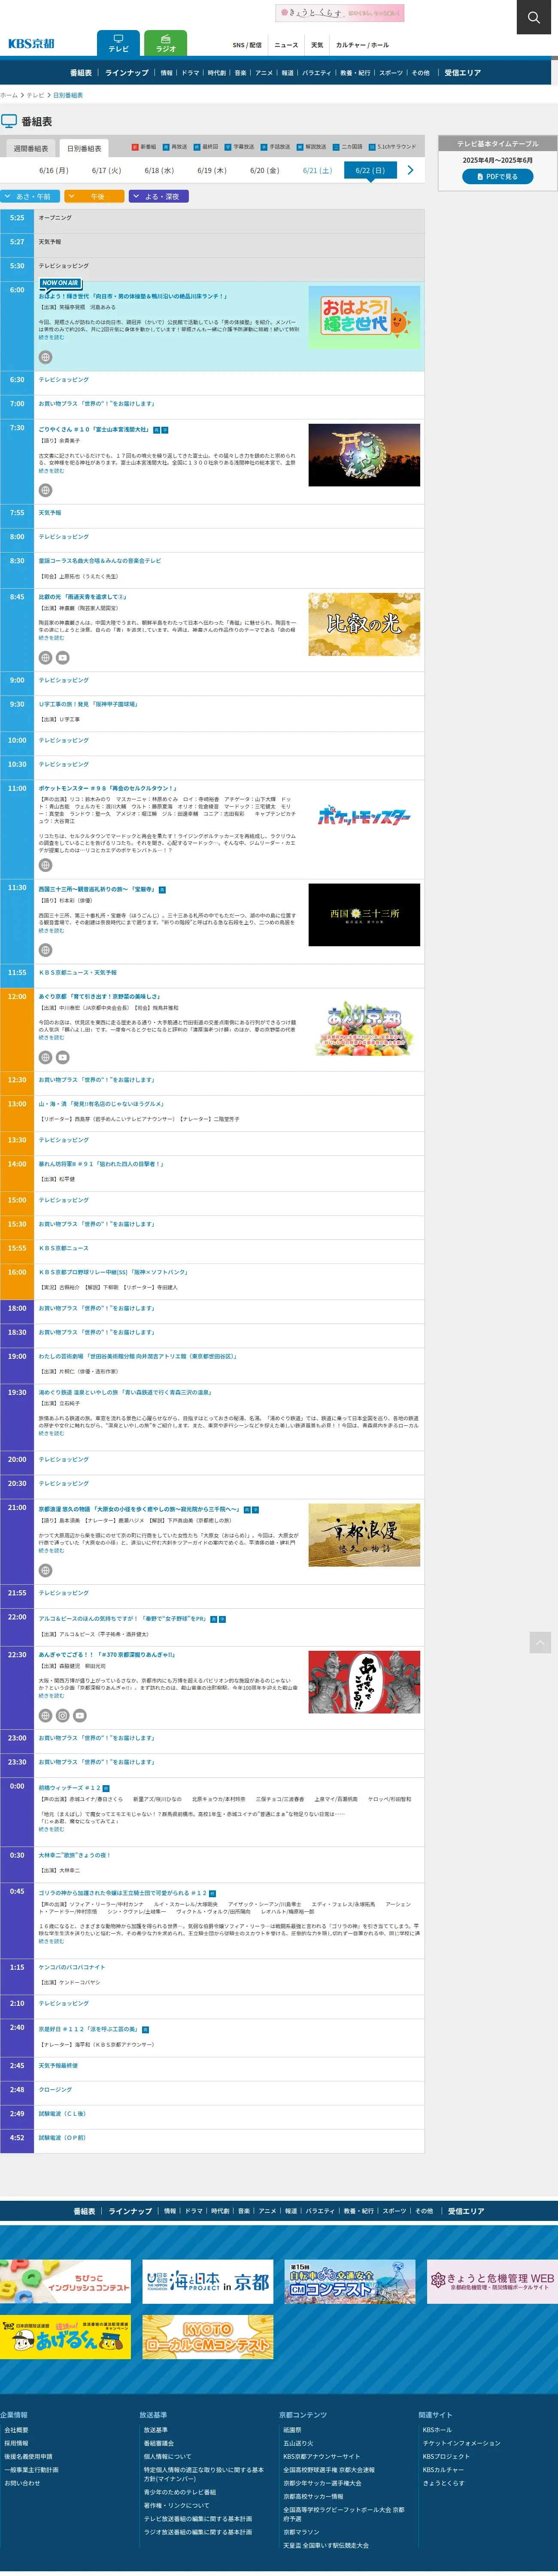Viewport: 558px width, 2576px height.
Task: Open the SNS / 配信 menu
Action: [x=246, y=45]
